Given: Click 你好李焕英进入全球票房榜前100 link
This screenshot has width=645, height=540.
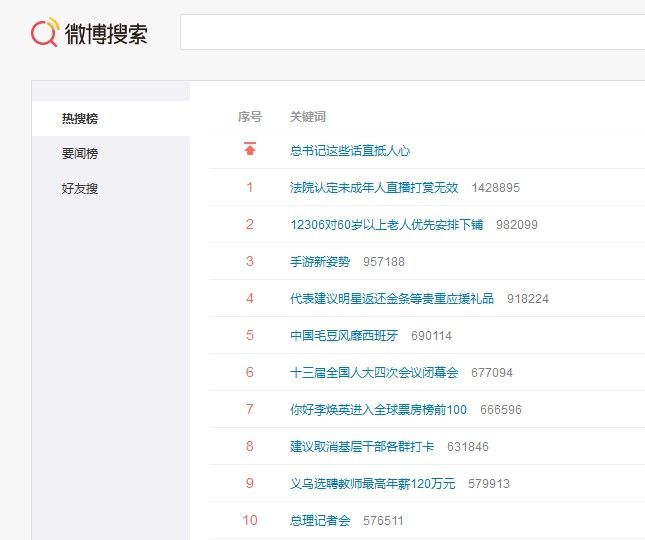Looking at the screenshot, I should (x=378, y=410).
